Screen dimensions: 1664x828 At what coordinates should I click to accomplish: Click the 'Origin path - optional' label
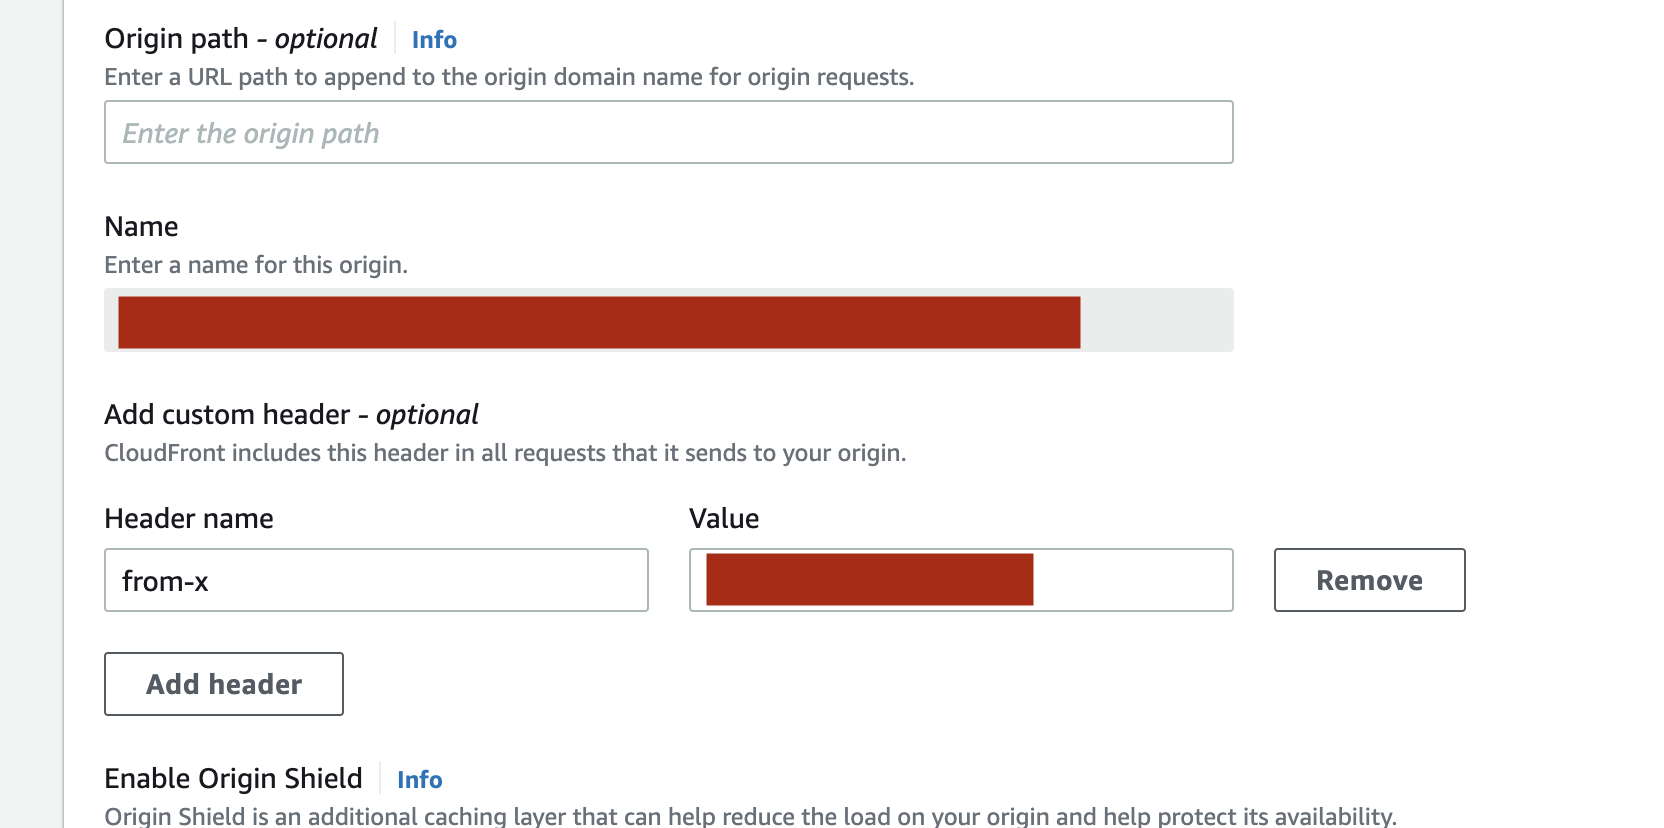(x=241, y=39)
